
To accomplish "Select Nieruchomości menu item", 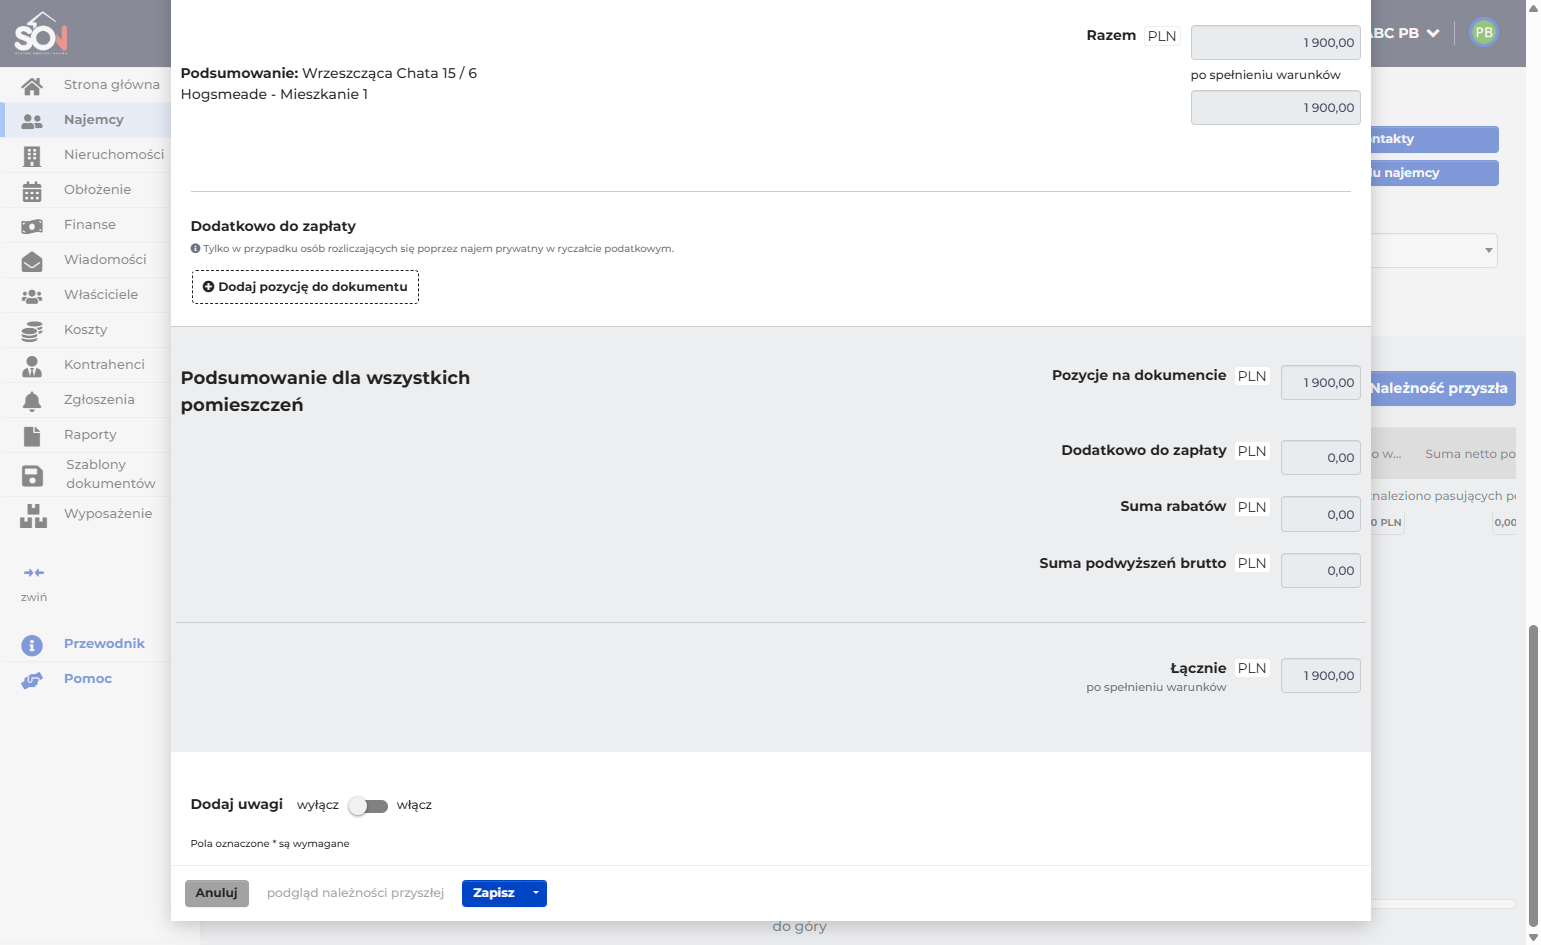I will 114,155.
